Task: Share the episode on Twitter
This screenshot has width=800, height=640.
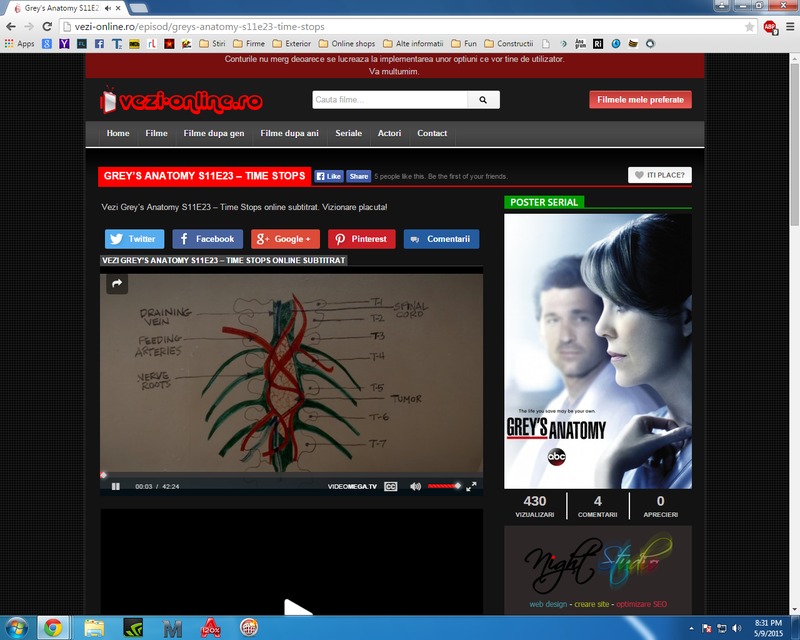Action: point(135,239)
